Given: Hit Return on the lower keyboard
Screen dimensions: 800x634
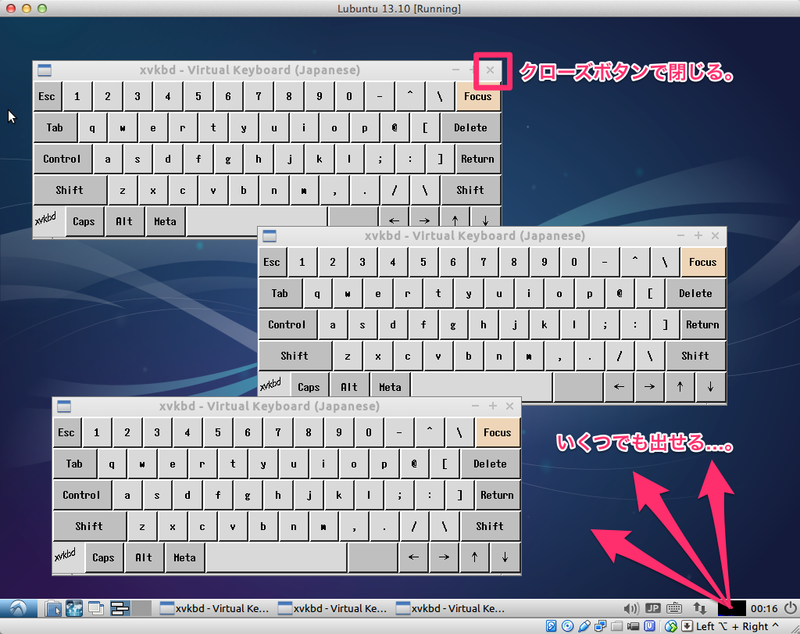Looking at the screenshot, I should [497, 495].
